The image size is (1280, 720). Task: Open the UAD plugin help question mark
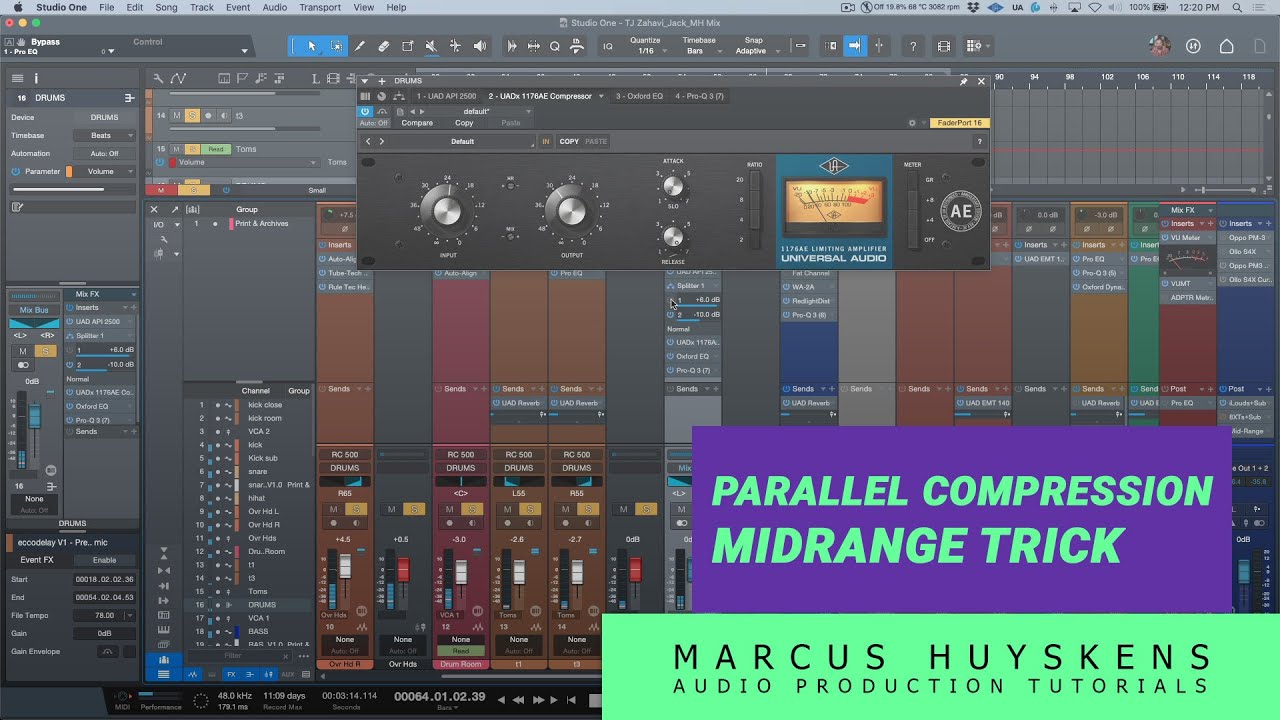(979, 142)
